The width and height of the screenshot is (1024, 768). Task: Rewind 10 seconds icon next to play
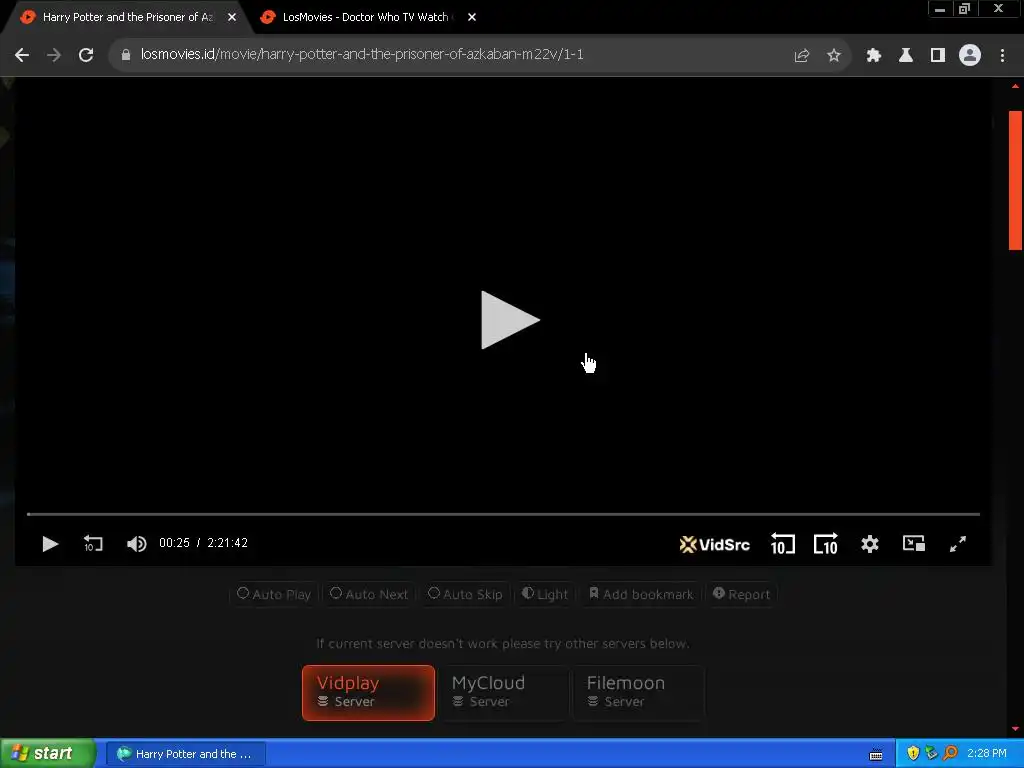pyautogui.click(x=93, y=543)
